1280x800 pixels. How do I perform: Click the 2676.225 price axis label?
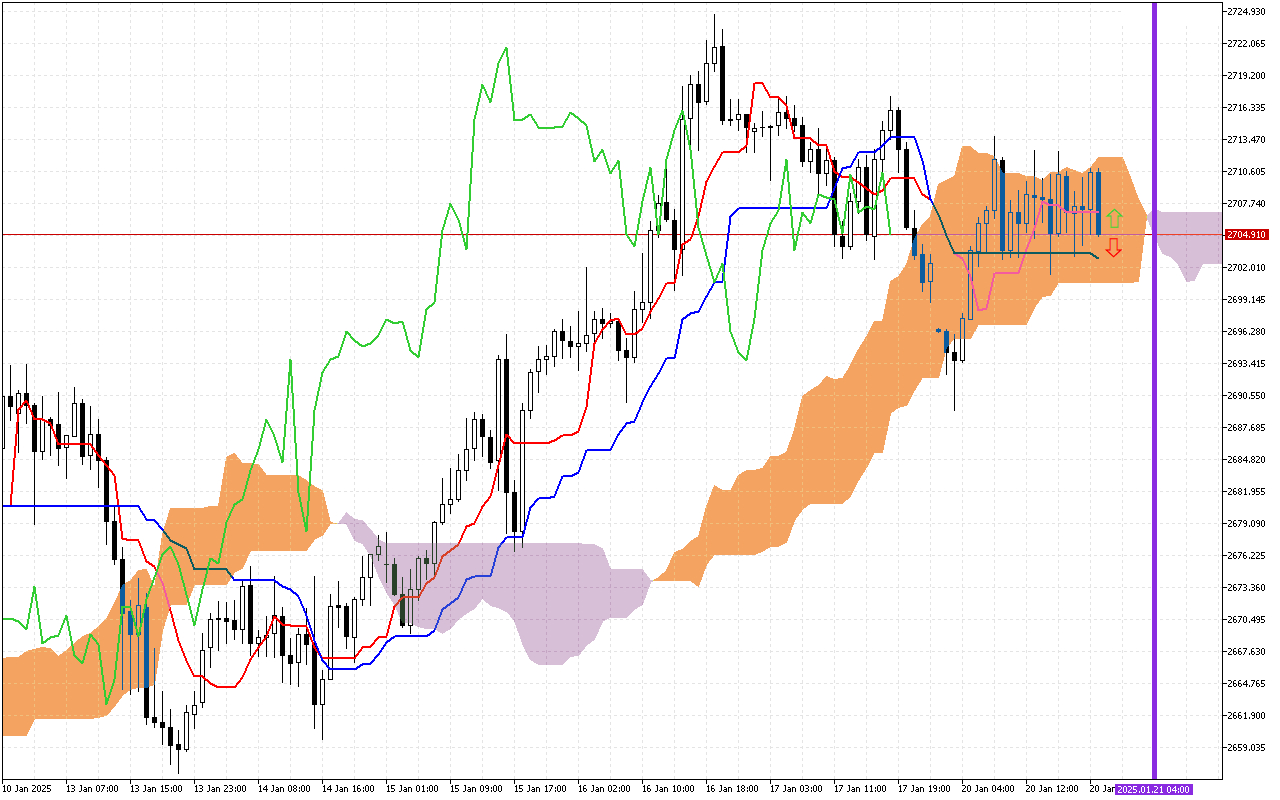click(x=1247, y=556)
